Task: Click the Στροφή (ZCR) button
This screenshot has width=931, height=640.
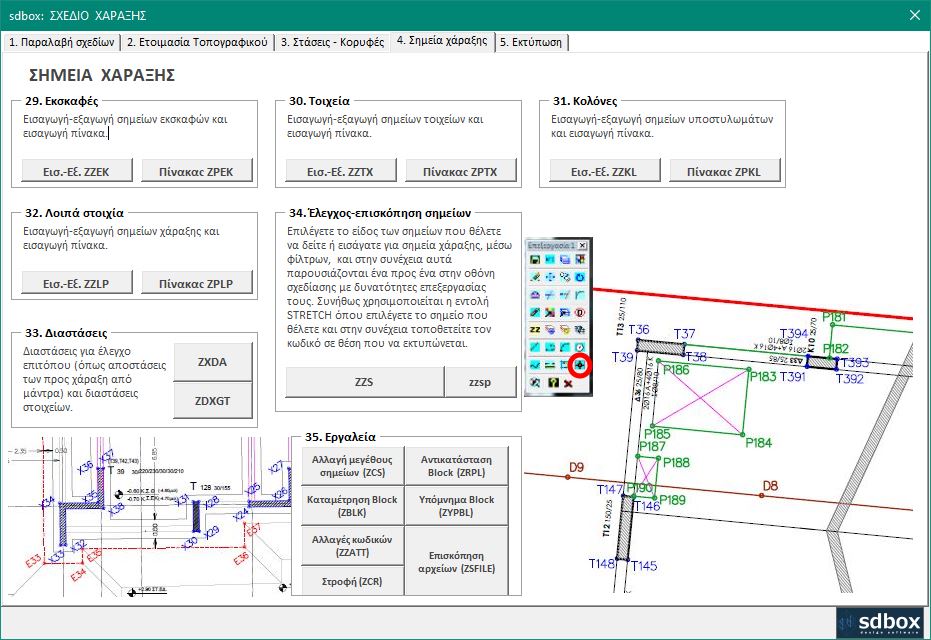Action: pos(347,580)
